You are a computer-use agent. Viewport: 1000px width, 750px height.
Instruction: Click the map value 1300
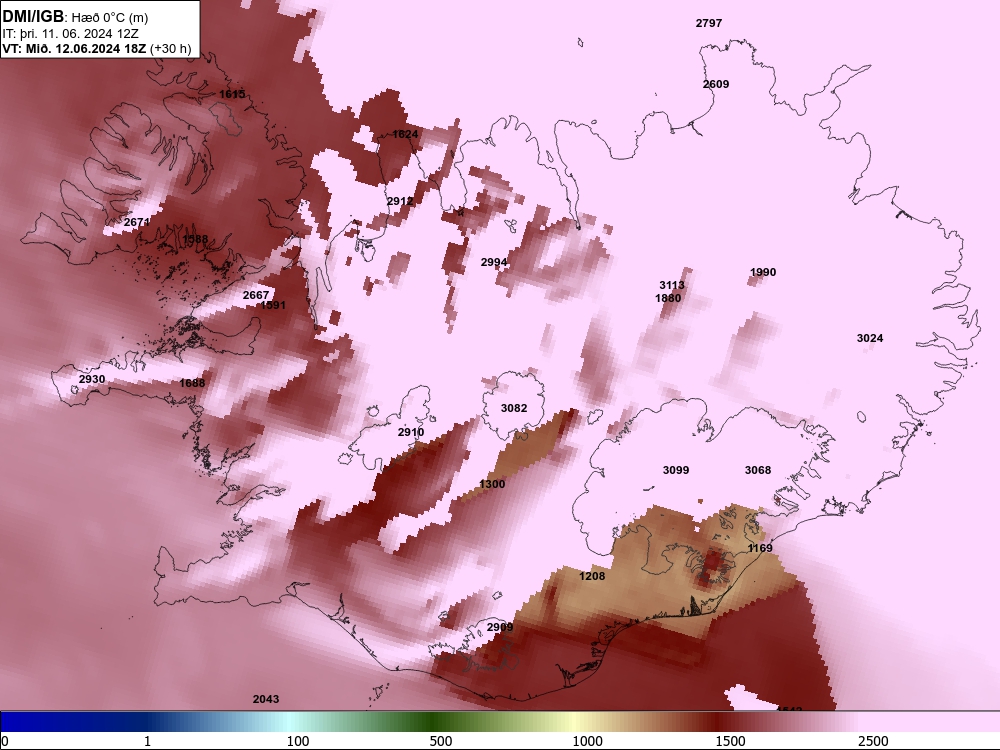(492, 484)
